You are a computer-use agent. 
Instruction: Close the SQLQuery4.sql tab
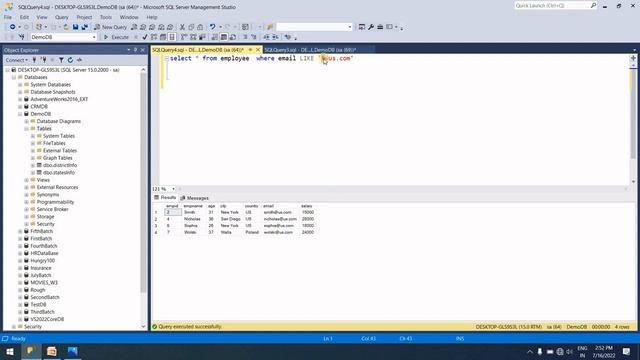[x=258, y=49]
